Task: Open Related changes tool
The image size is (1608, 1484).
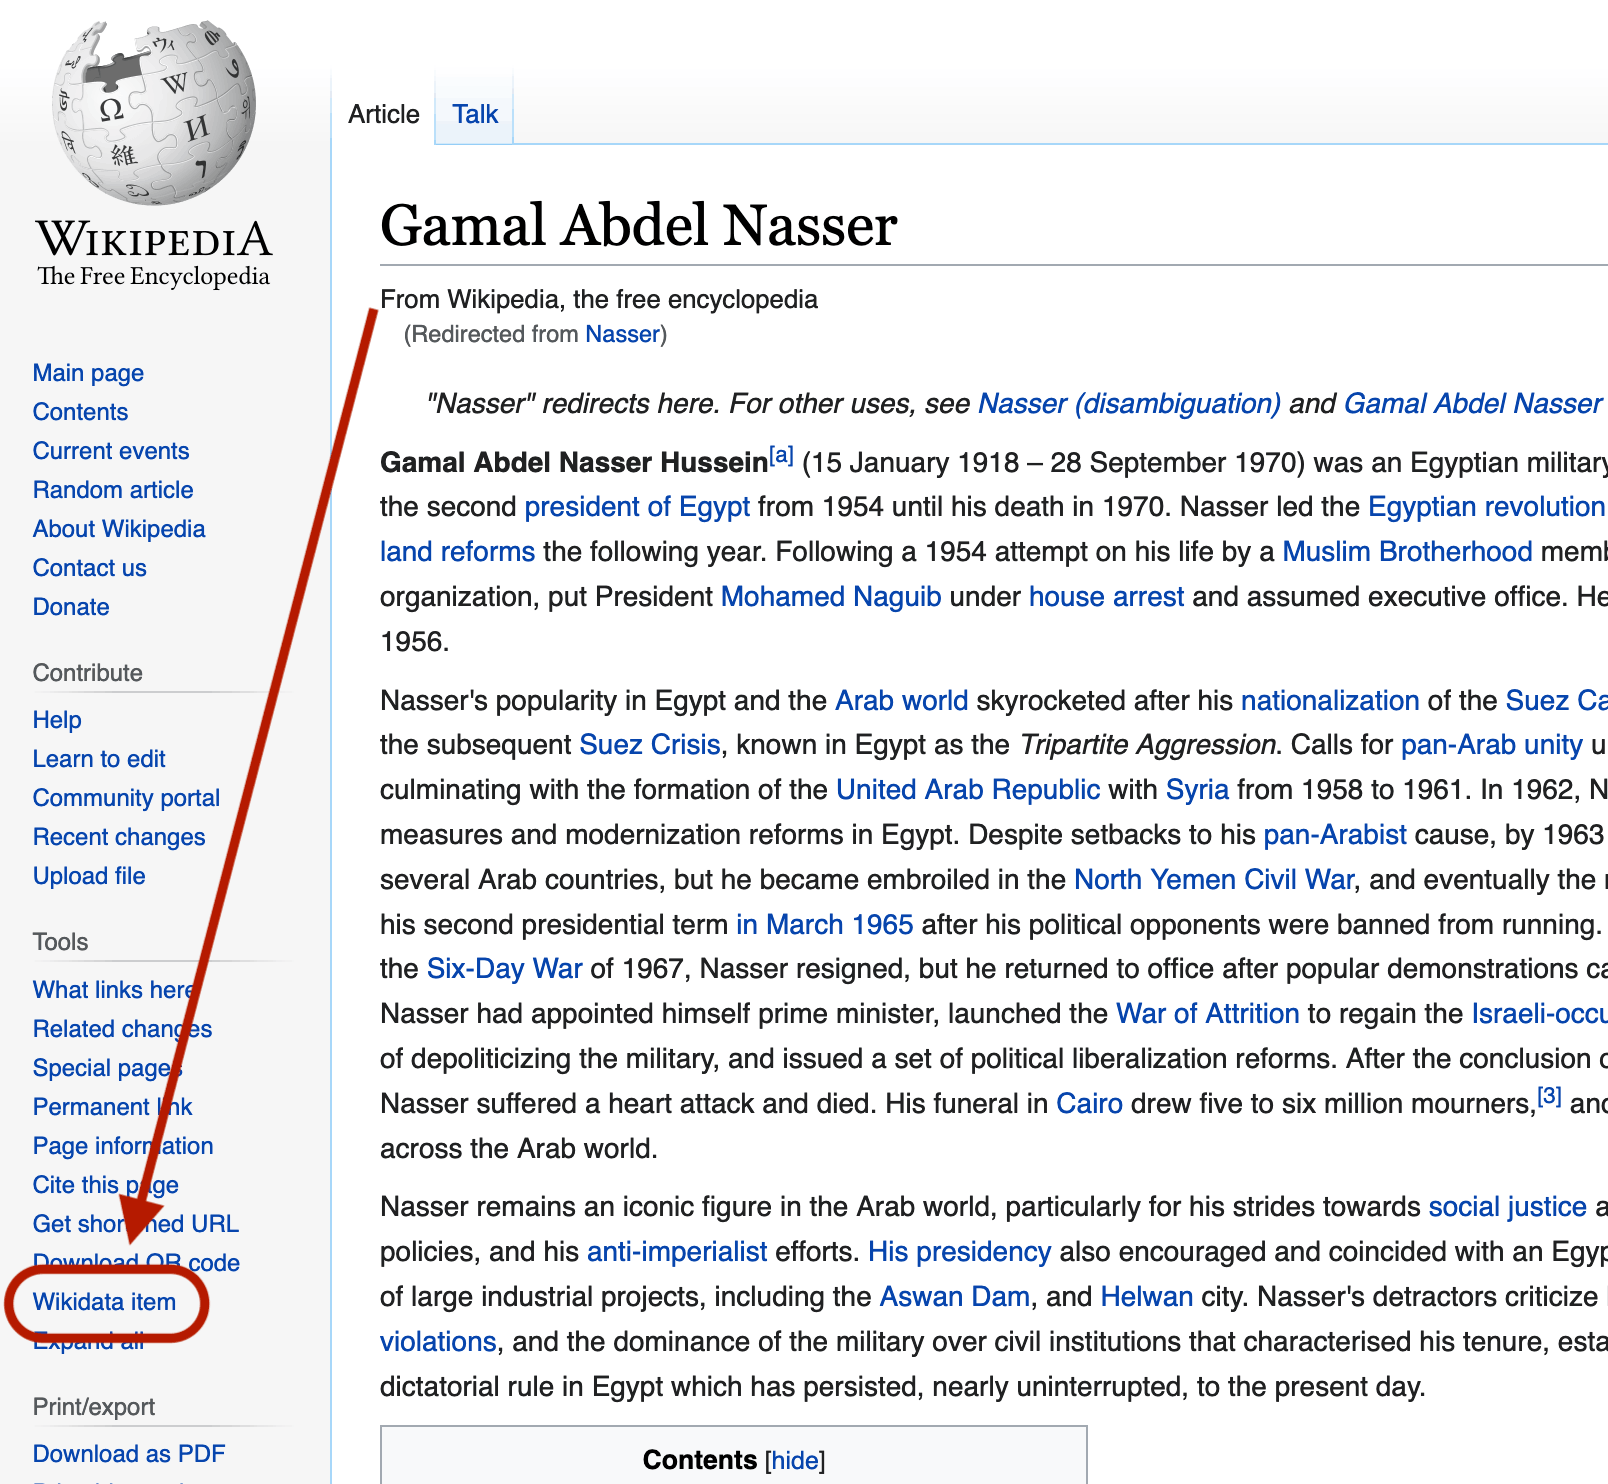Action: tap(122, 1029)
